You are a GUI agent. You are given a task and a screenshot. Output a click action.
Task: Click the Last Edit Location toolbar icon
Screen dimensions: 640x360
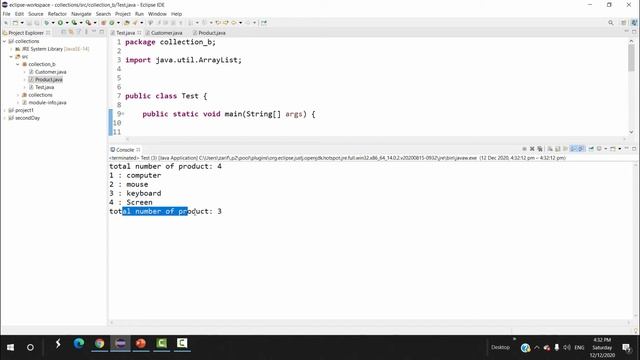[218, 23]
